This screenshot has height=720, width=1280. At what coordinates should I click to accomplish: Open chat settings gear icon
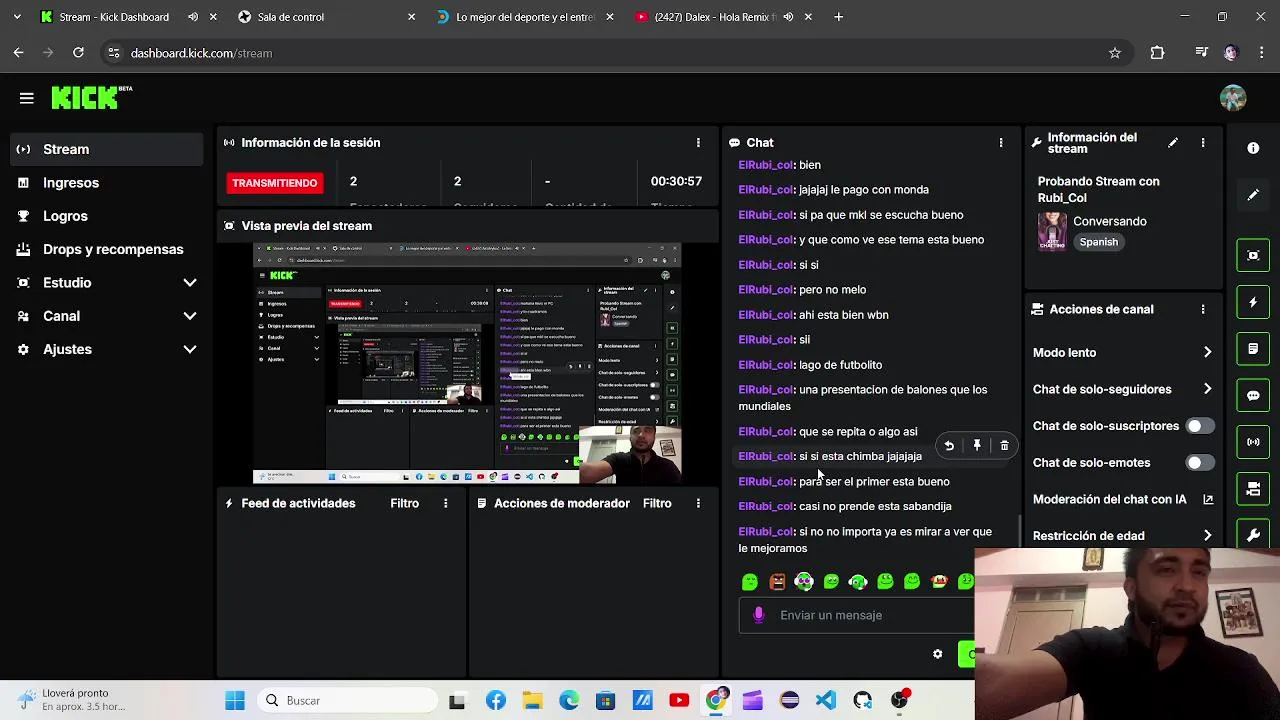[x=937, y=654]
